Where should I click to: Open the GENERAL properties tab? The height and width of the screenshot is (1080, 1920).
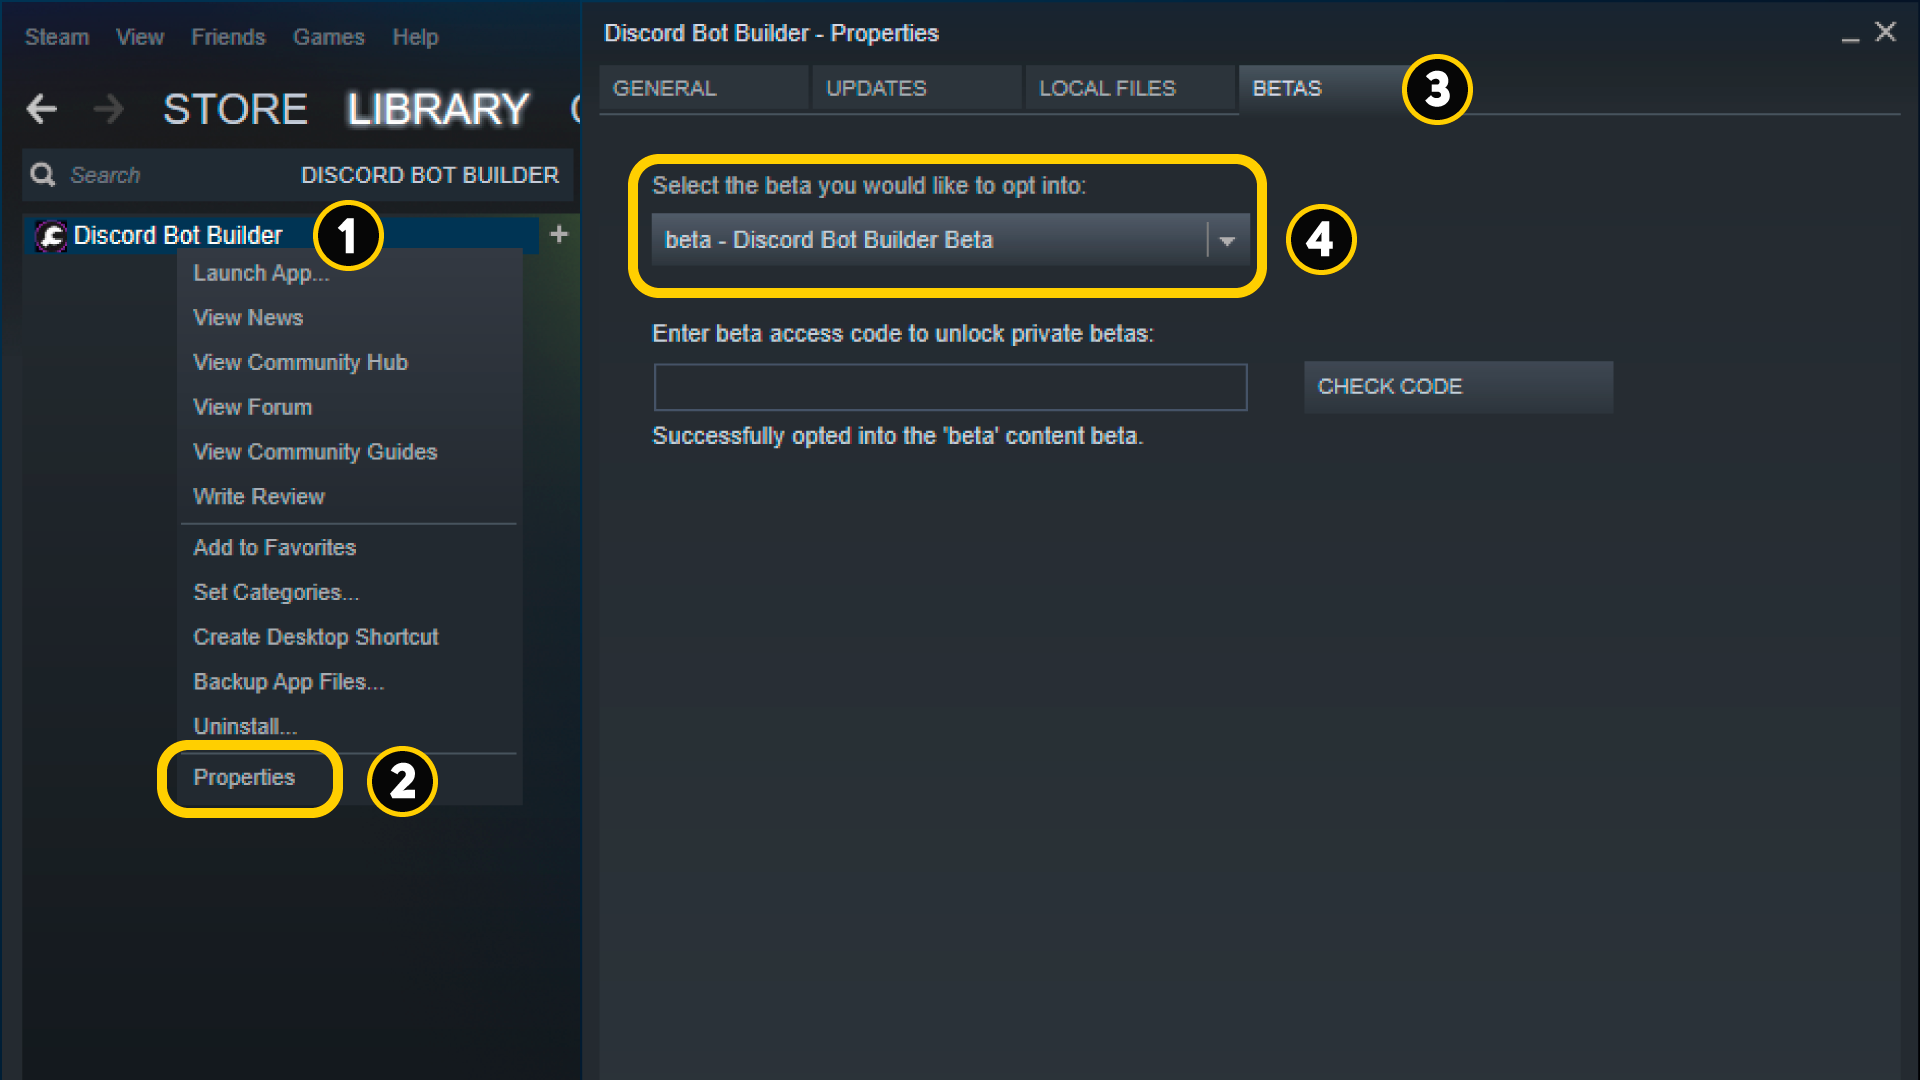coord(663,90)
